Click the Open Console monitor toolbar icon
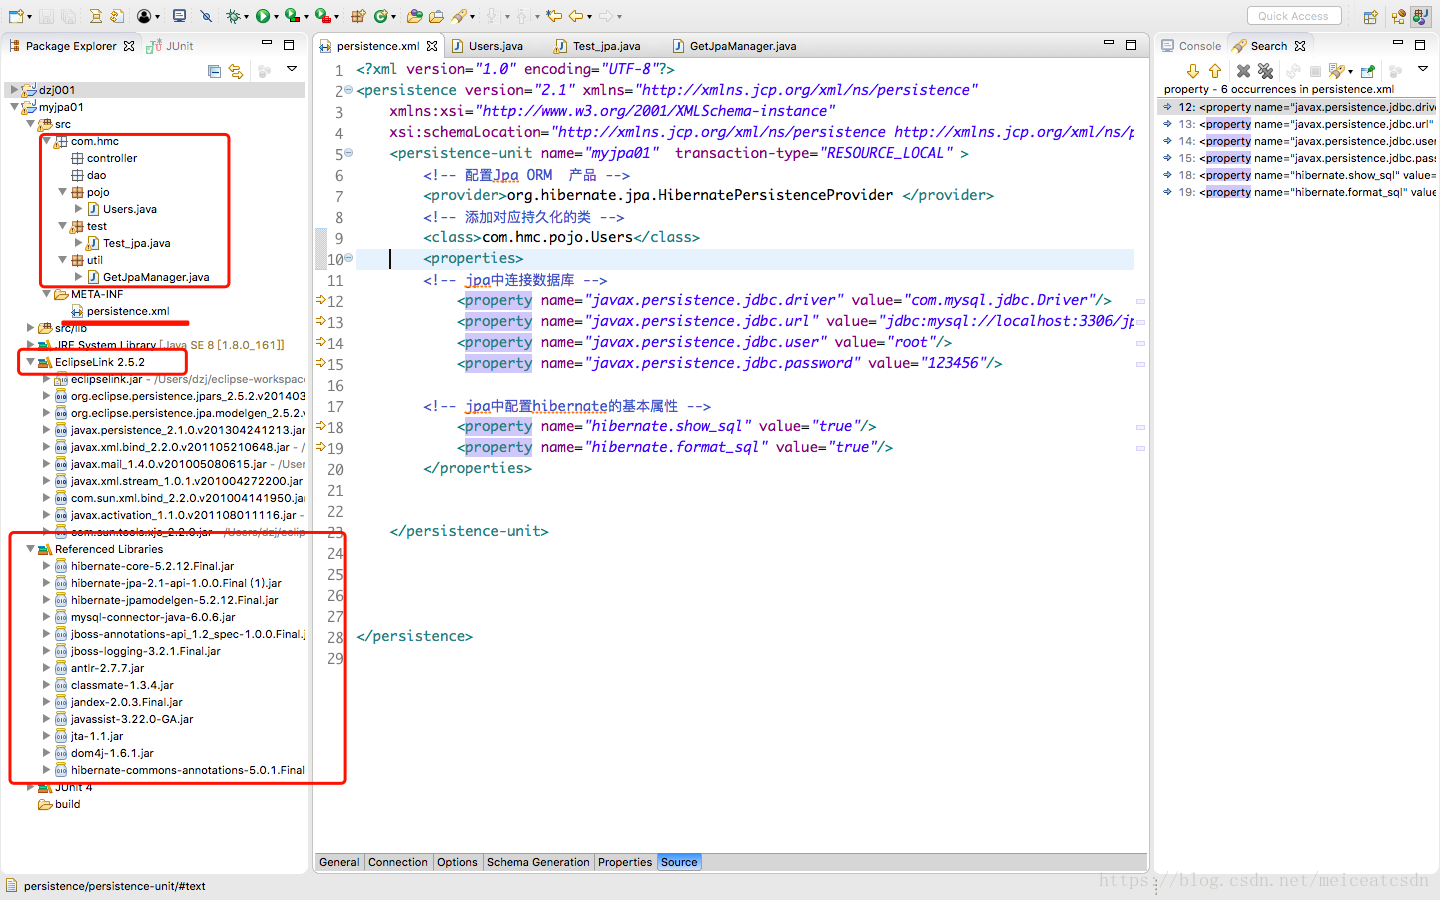The width and height of the screenshot is (1440, 900). [179, 16]
